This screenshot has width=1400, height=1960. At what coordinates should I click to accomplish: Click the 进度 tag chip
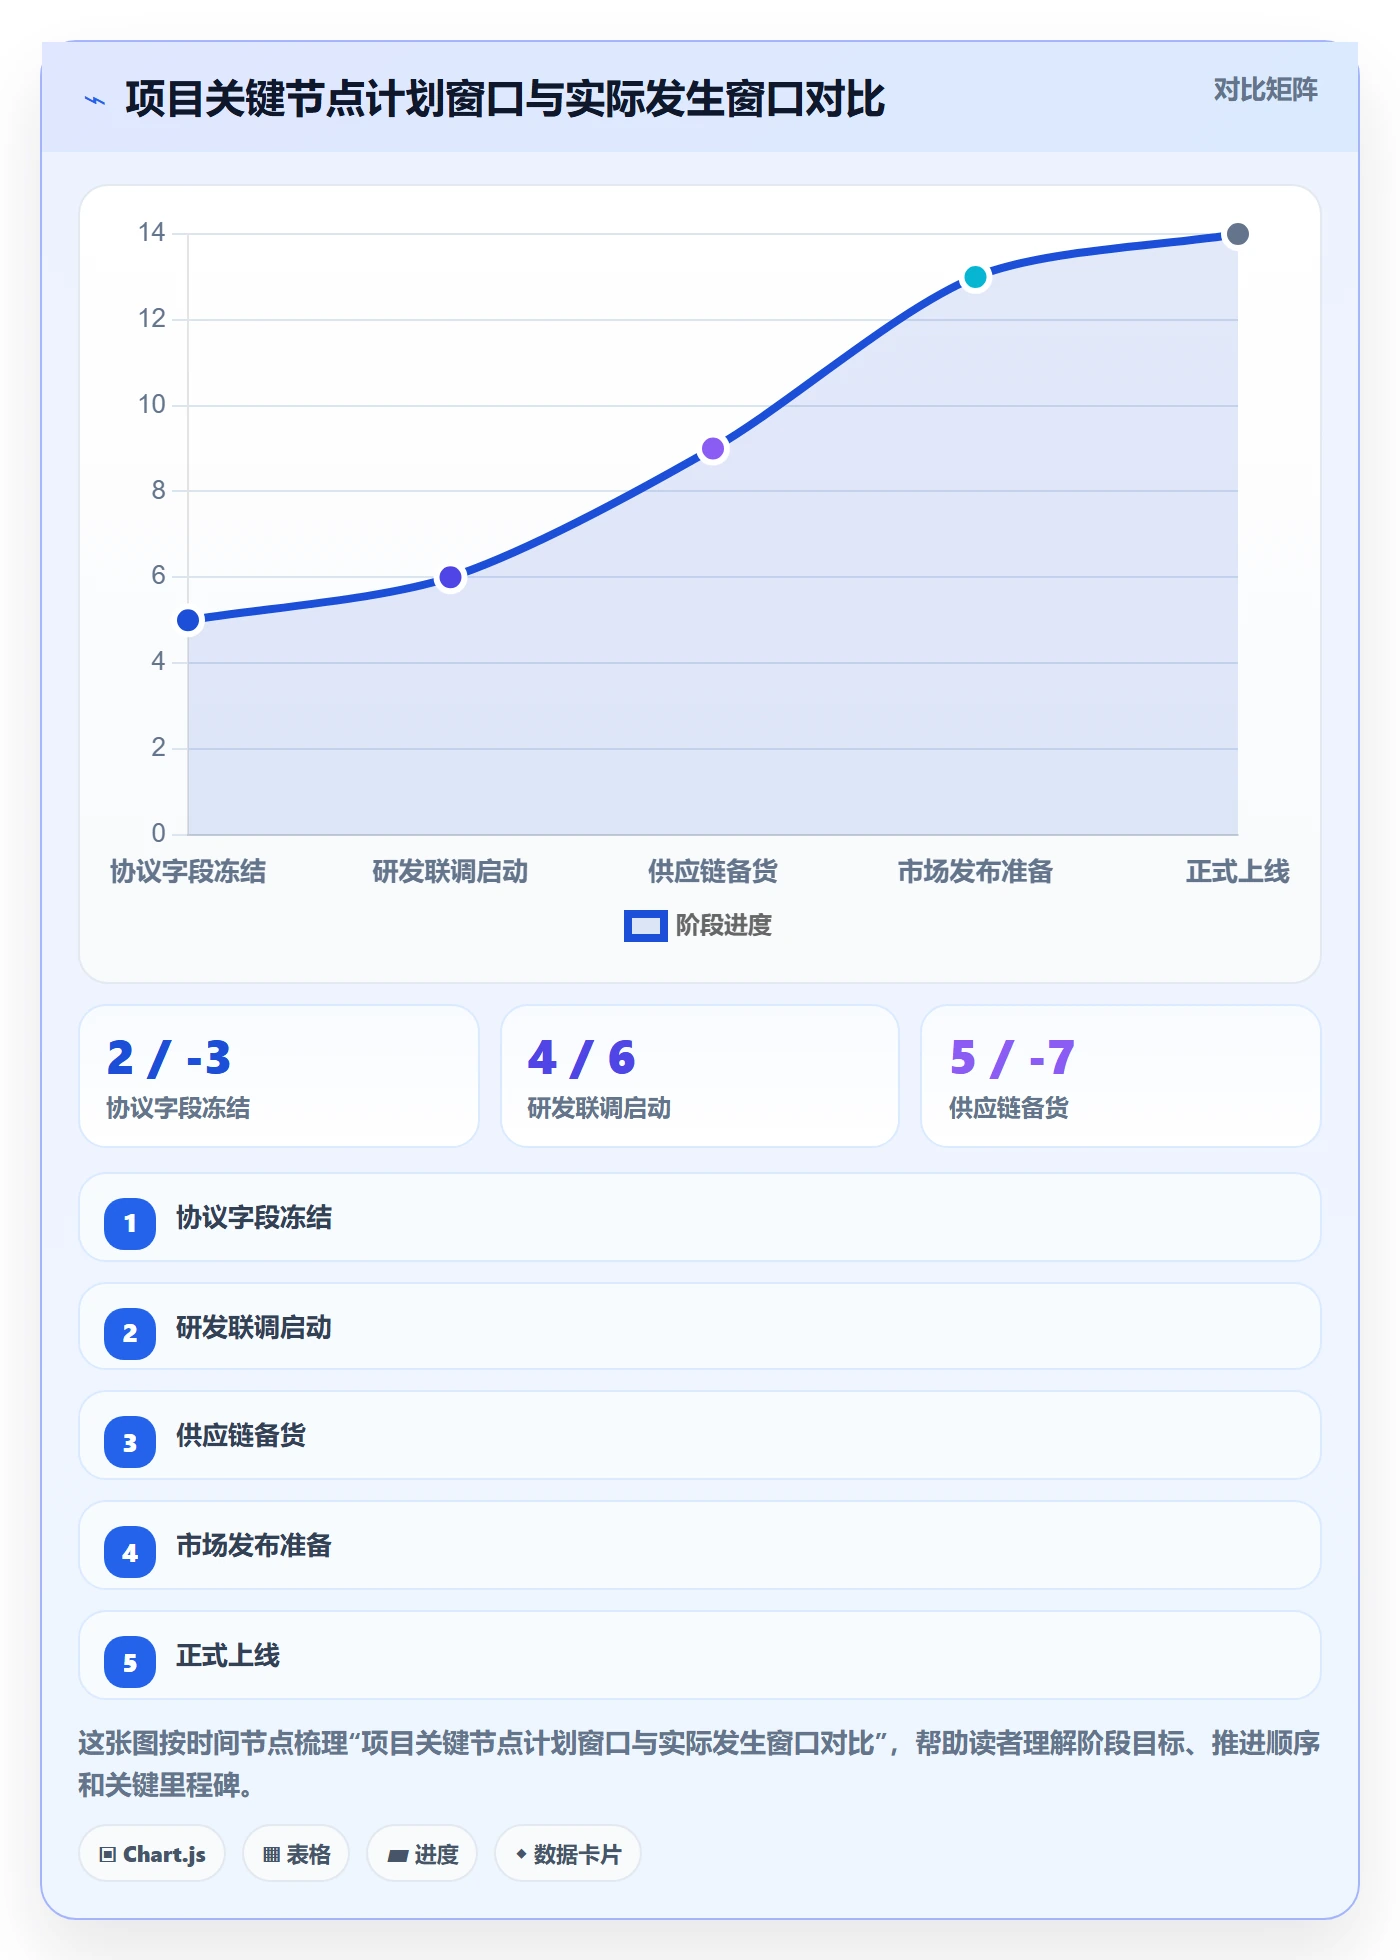(x=422, y=1854)
